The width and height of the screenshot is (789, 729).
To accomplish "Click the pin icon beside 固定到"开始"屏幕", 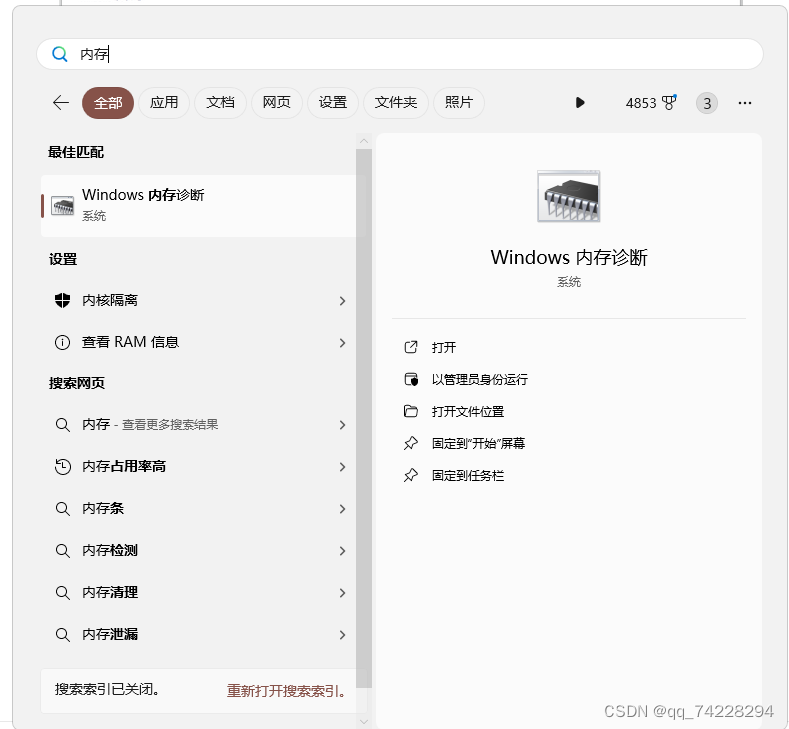I will pos(411,443).
